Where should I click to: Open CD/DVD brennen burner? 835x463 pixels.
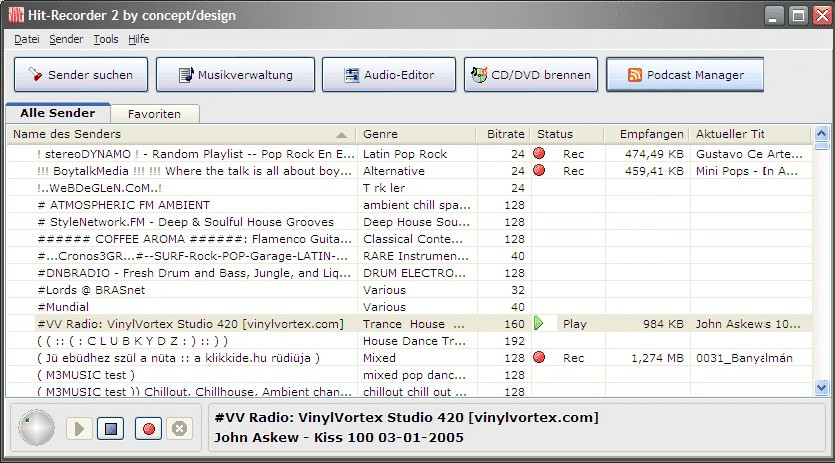pyautogui.click(x=531, y=75)
